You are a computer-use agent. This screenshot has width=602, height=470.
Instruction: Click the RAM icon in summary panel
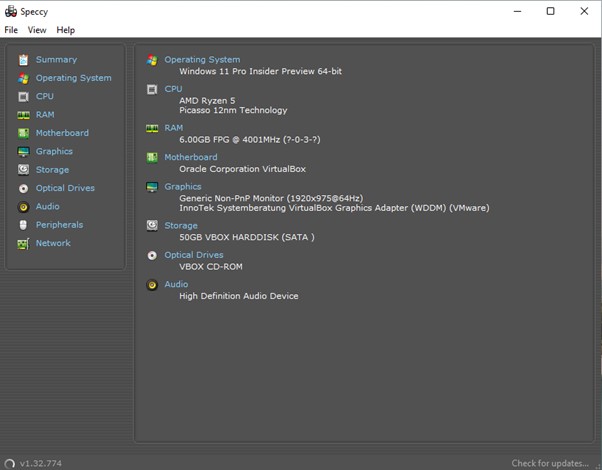click(x=152, y=128)
